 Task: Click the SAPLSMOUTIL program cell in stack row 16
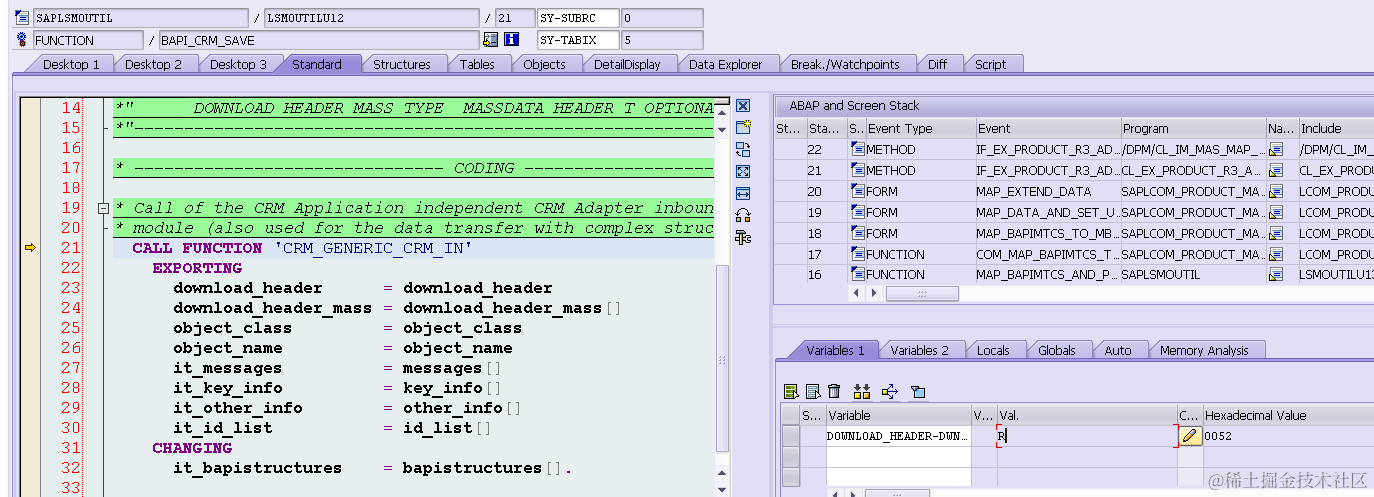click(1192, 275)
